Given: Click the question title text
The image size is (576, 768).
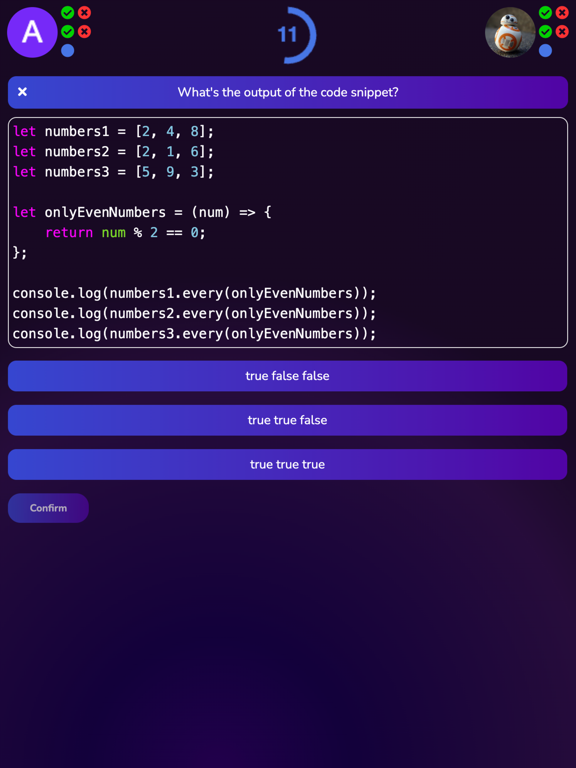Looking at the screenshot, I should coord(288,92).
